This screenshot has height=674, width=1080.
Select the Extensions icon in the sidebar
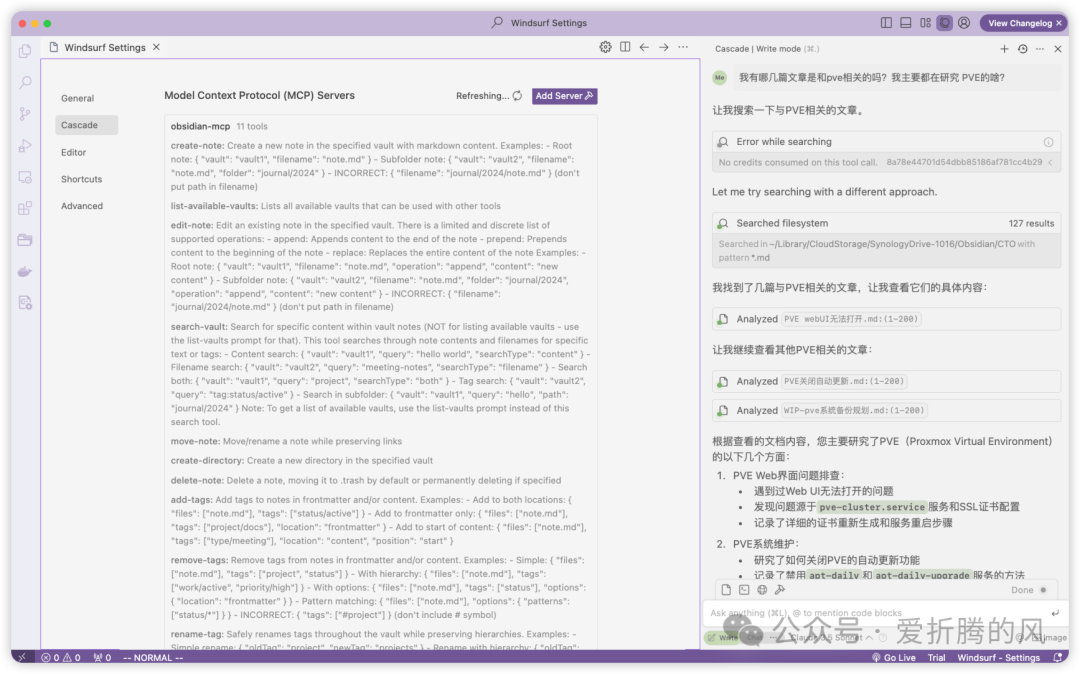25,207
